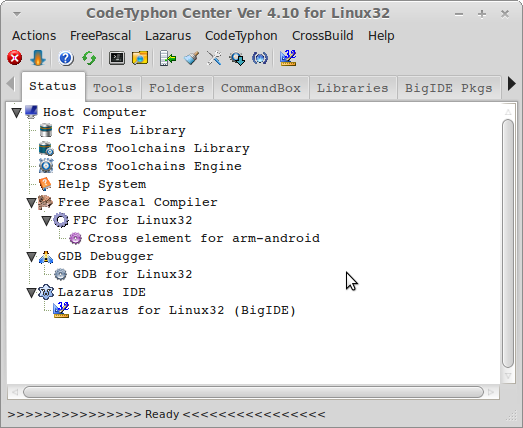523x428 pixels.
Task: Click the orange download arrow toolbar icon
Action: point(38,58)
